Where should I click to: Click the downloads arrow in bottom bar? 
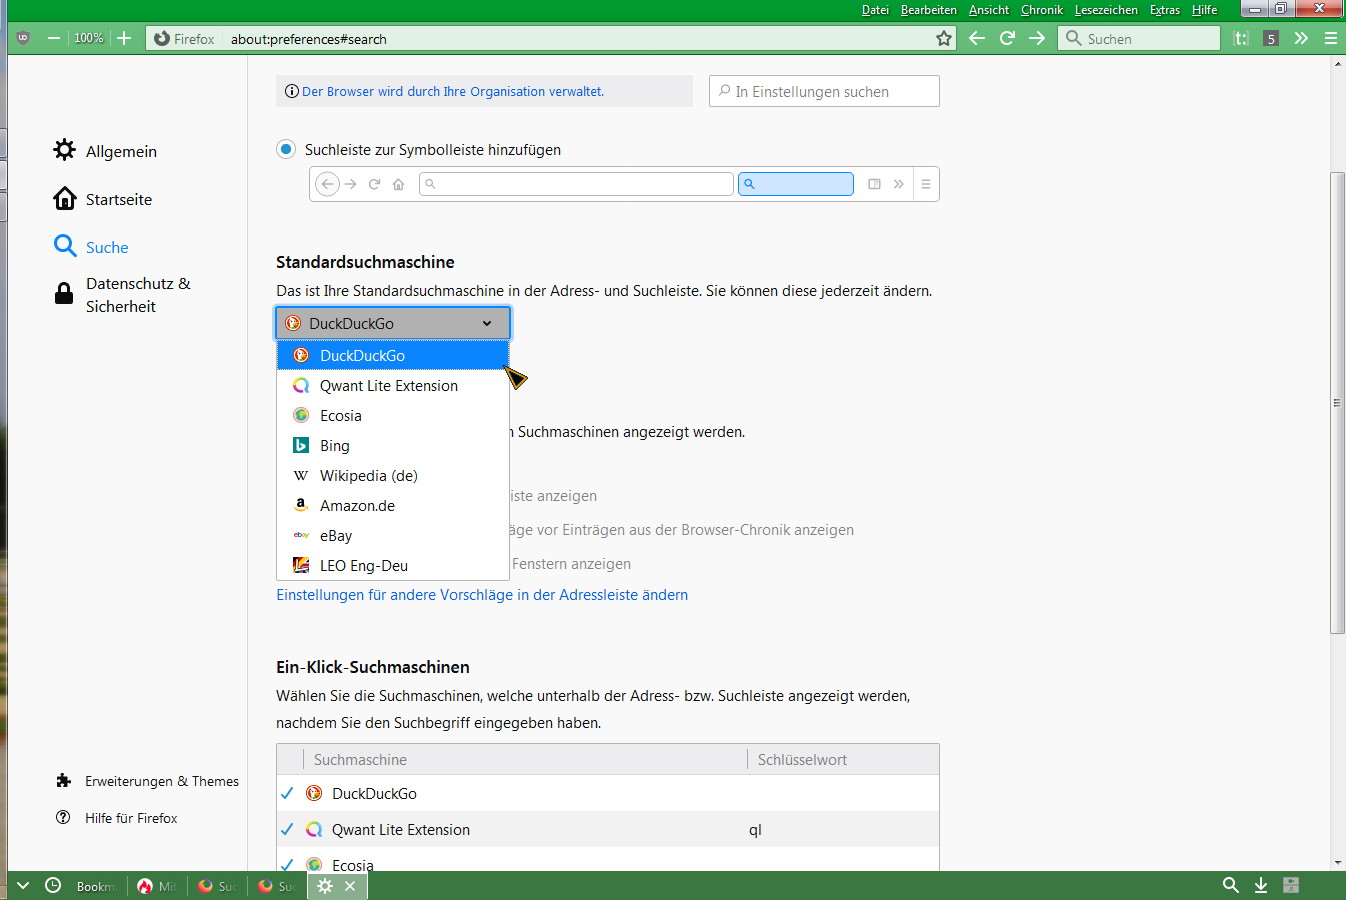coord(1261,885)
